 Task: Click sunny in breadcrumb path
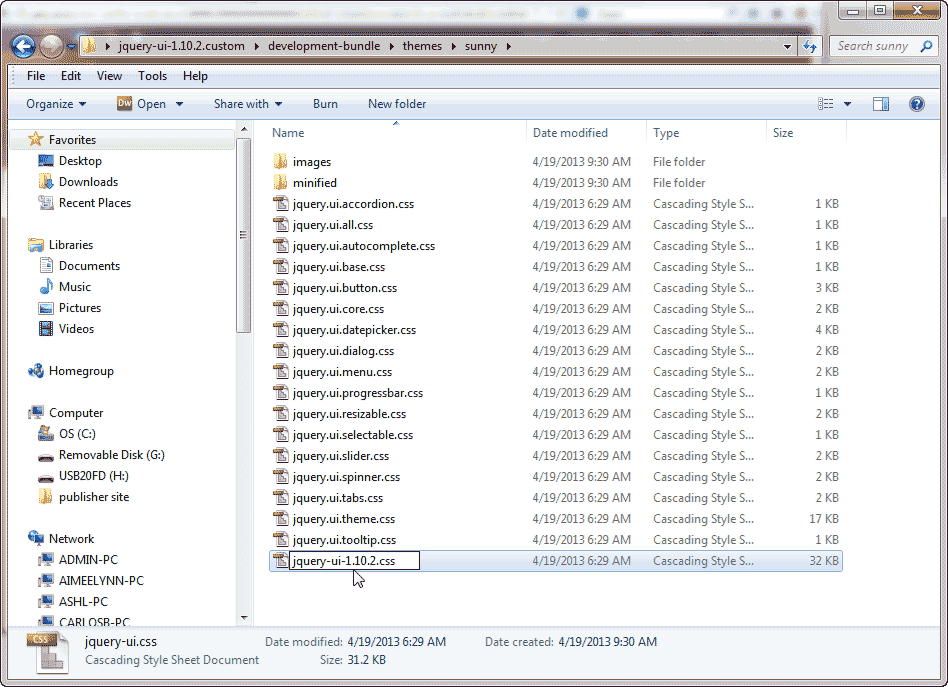coord(481,46)
